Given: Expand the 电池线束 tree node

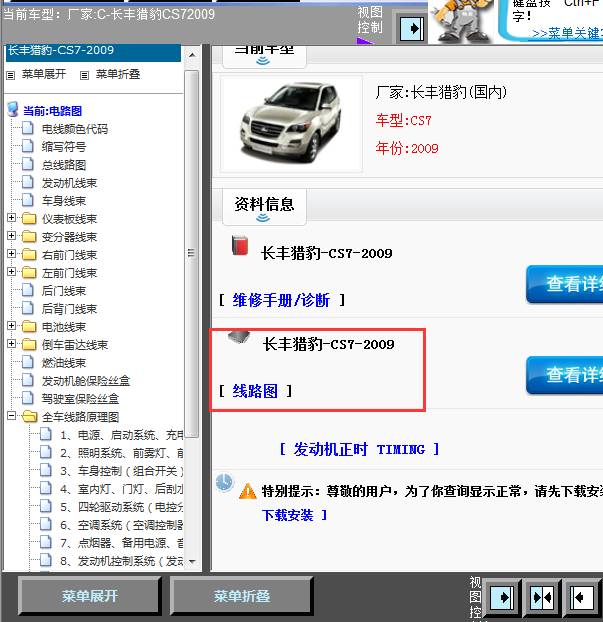Looking at the screenshot, I should 12,326.
